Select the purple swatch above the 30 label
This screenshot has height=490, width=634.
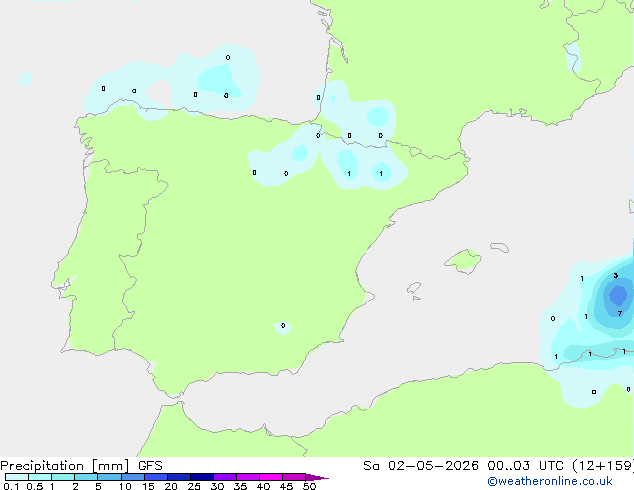[x=225, y=477]
